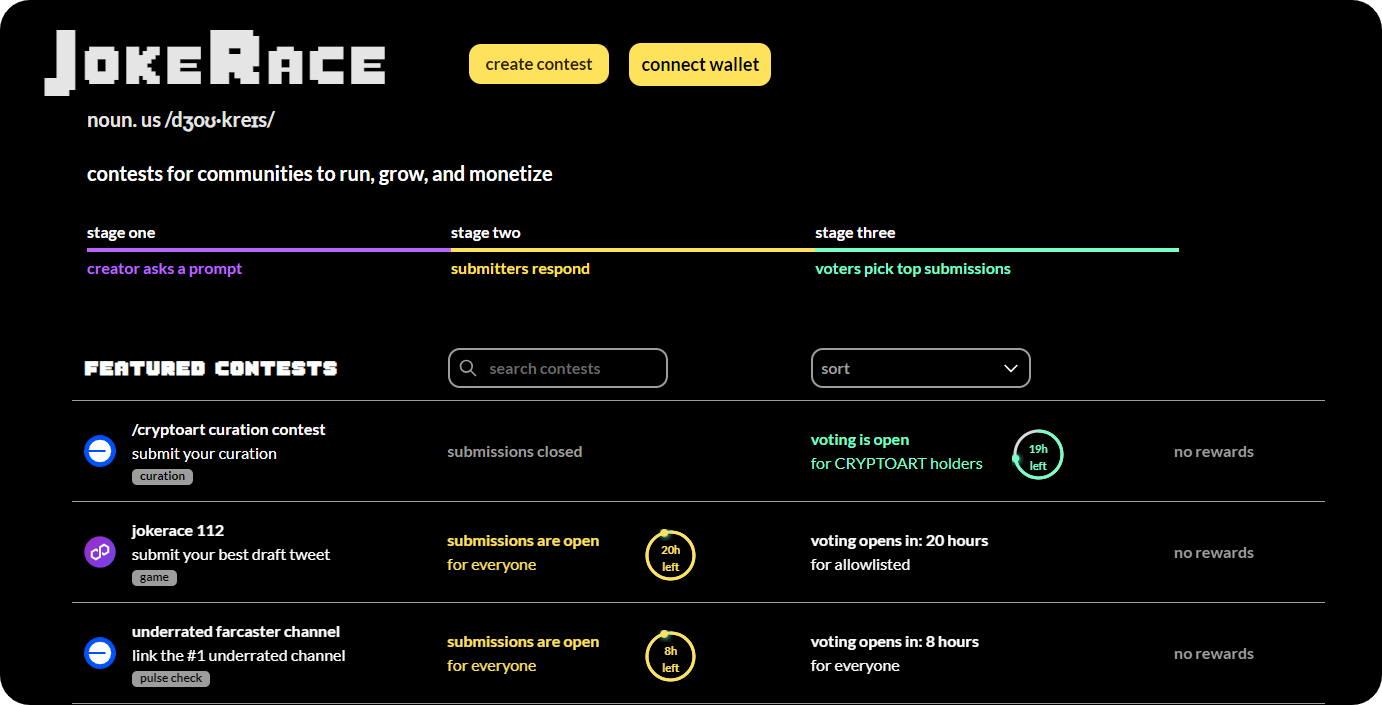
Task: Select the stage two tab
Action: pos(485,233)
